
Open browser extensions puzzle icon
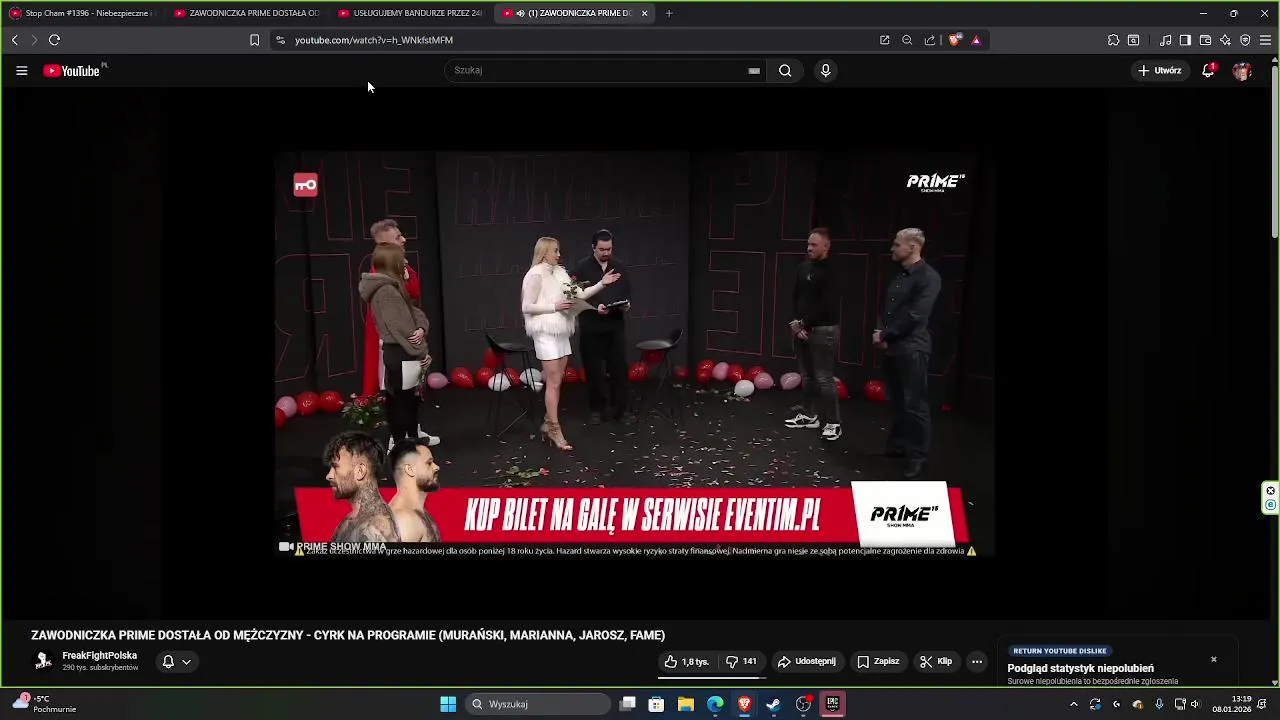click(x=1113, y=40)
